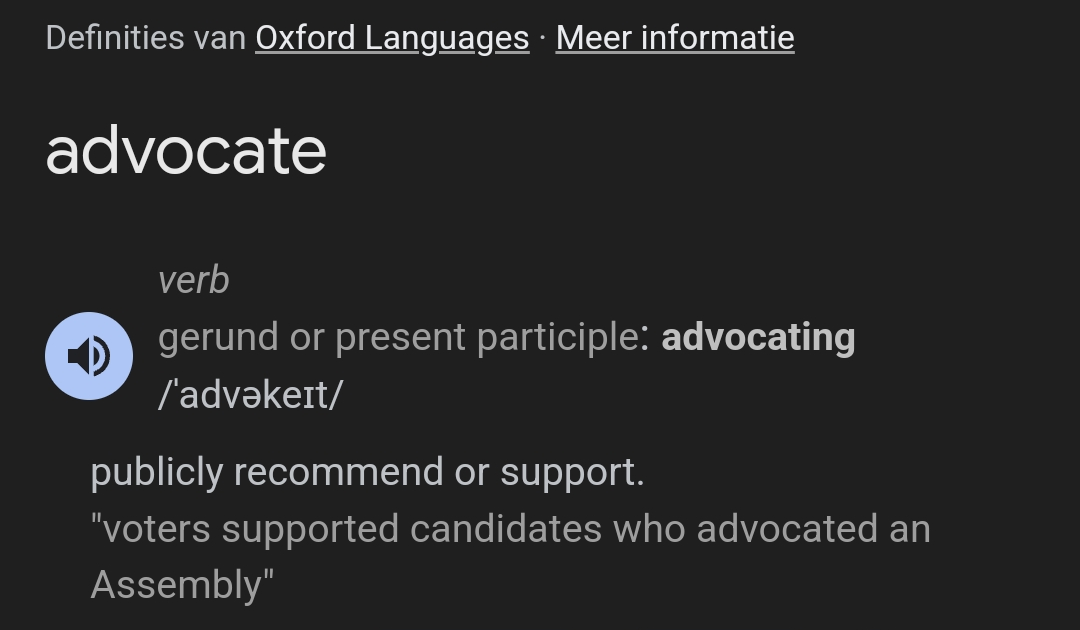Click the word "support." ending the definition
The width and height of the screenshot is (1080, 630).
point(572,472)
